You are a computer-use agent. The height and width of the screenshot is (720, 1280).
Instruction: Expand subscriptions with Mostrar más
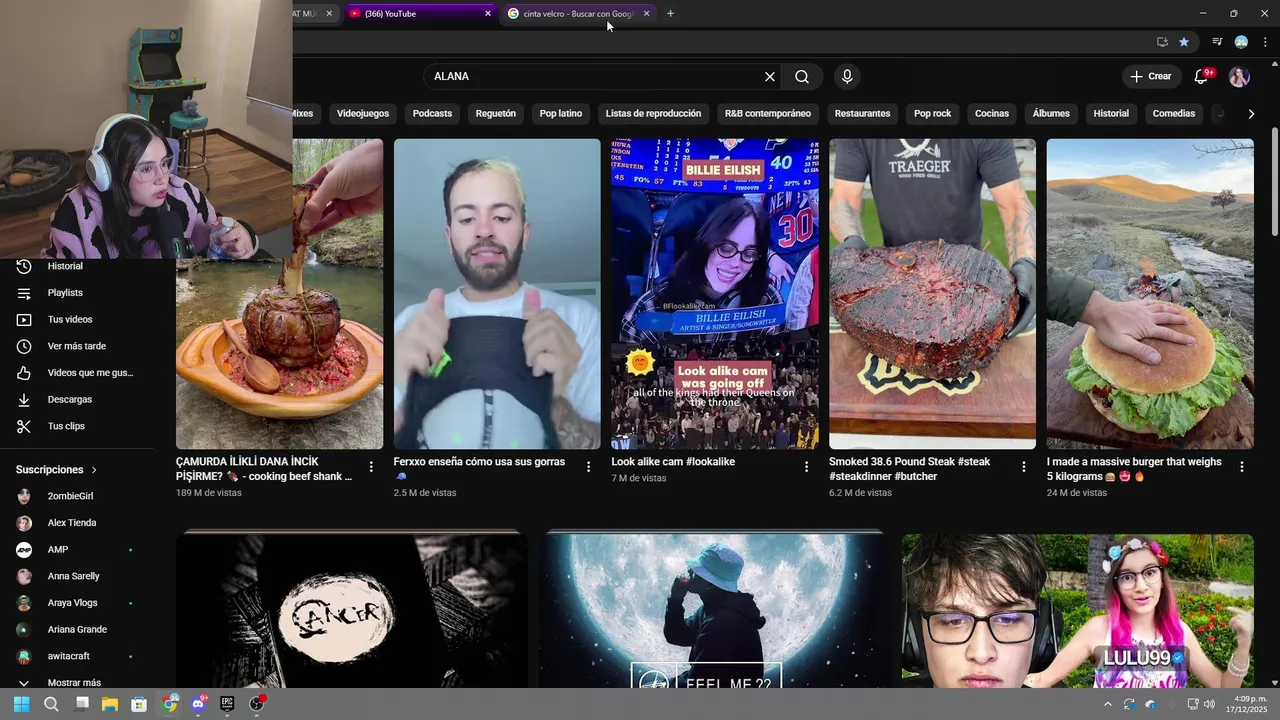tap(76, 682)
